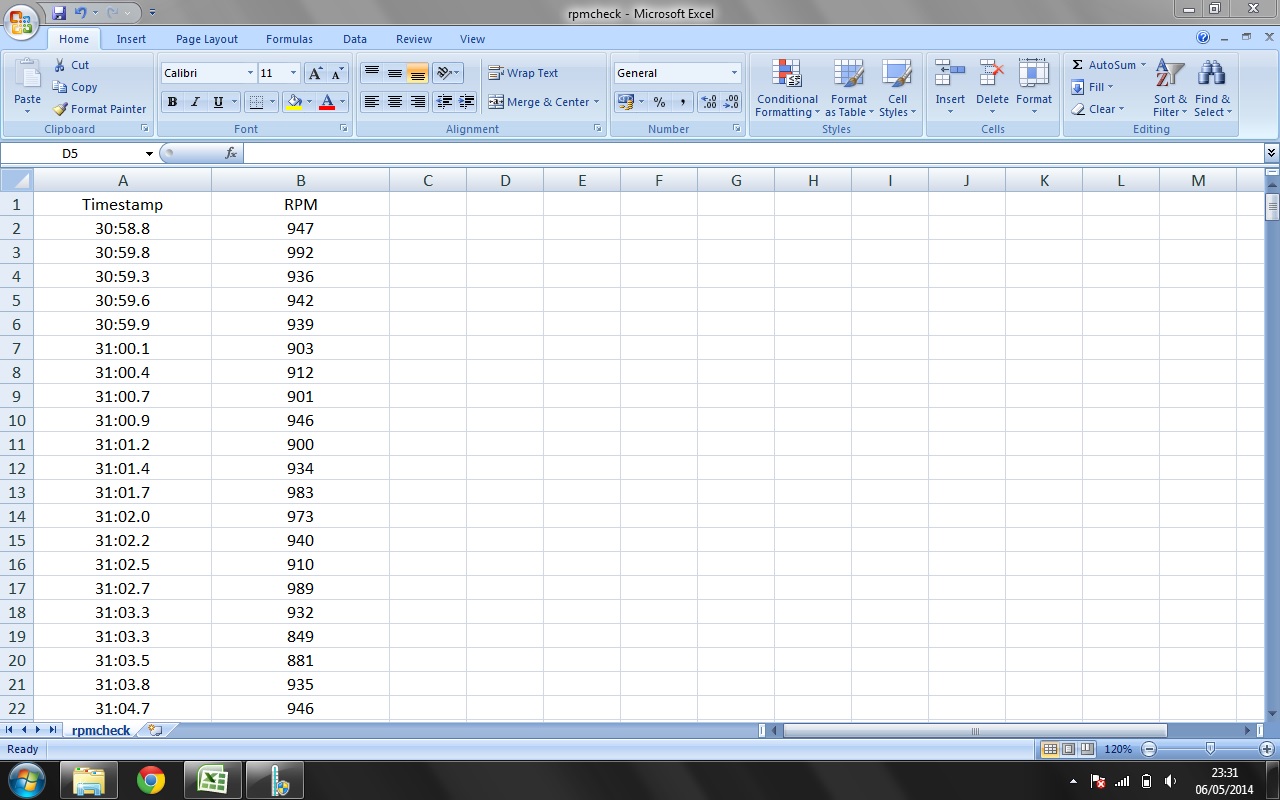
Task: Open Excel Help question mark
Action: pyautogui.click(x=1203, y=38)
